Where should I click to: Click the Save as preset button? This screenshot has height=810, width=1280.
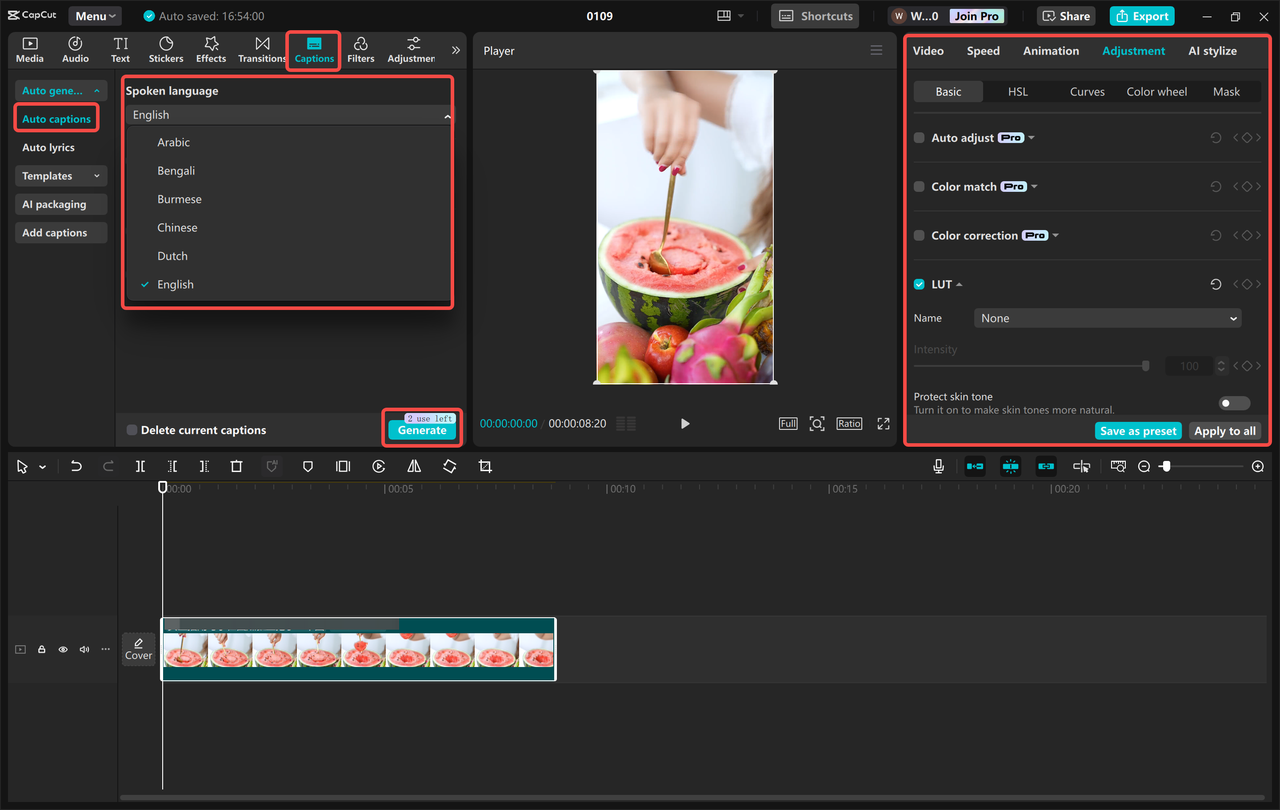pos(1138,430)
